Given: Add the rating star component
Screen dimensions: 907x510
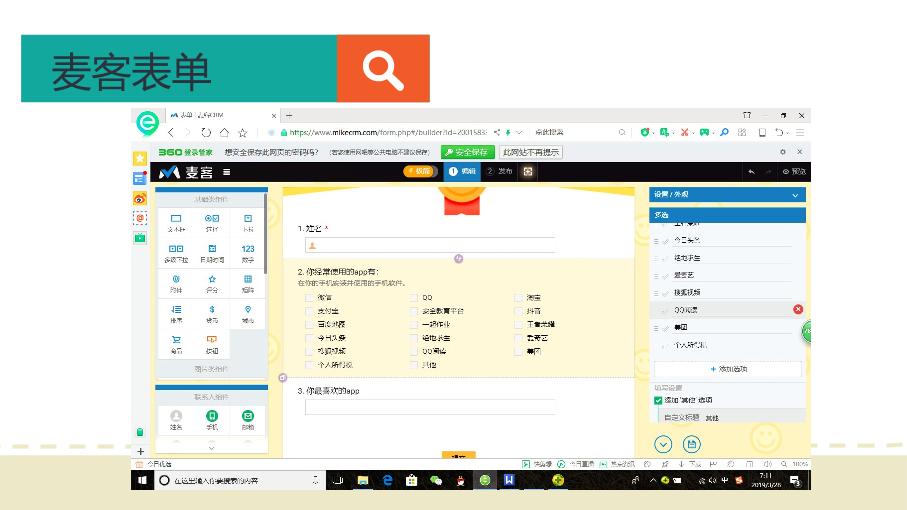Looking at the screenshot, I should point(212,283).
